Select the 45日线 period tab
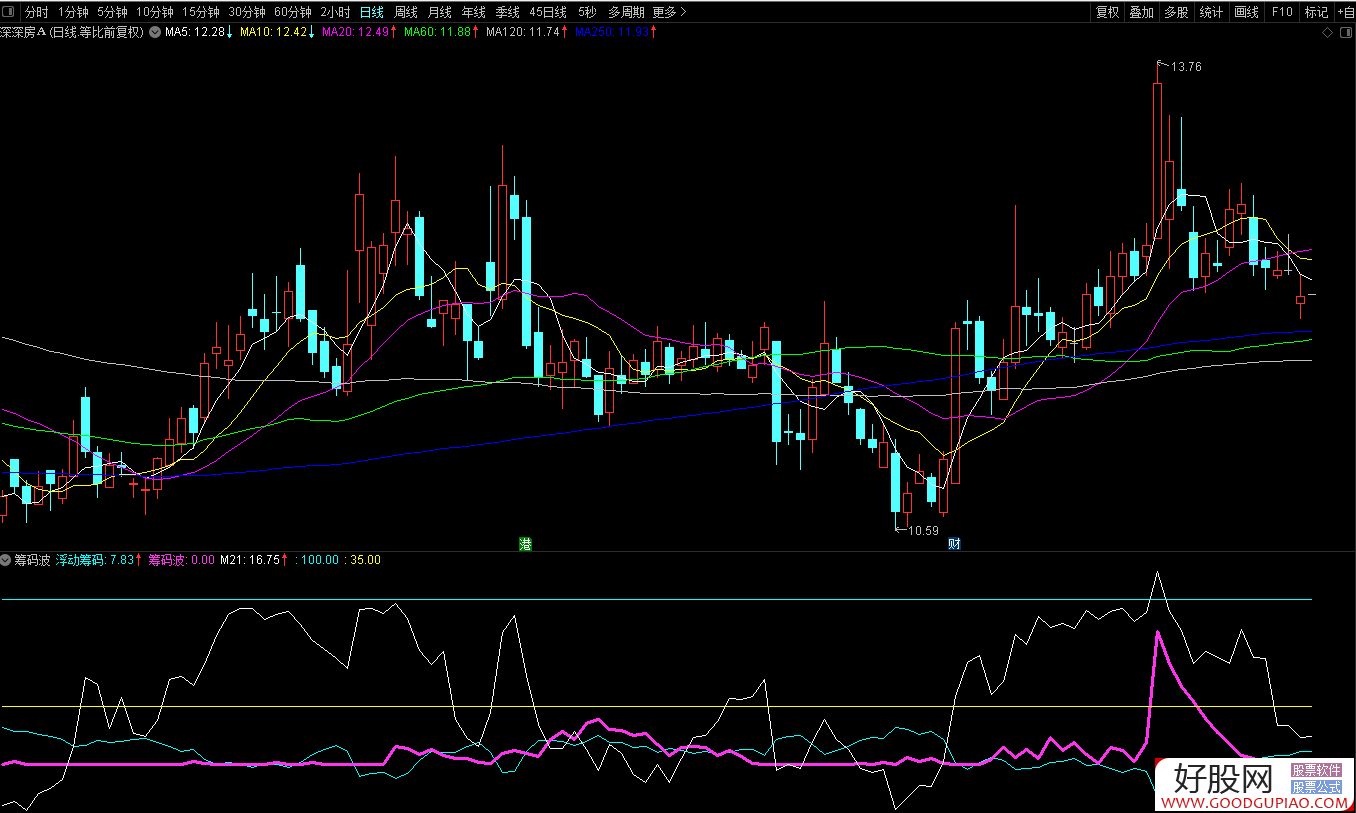Image resolution: width=1356 pixels, height=813 pixels. click(548, 12)
